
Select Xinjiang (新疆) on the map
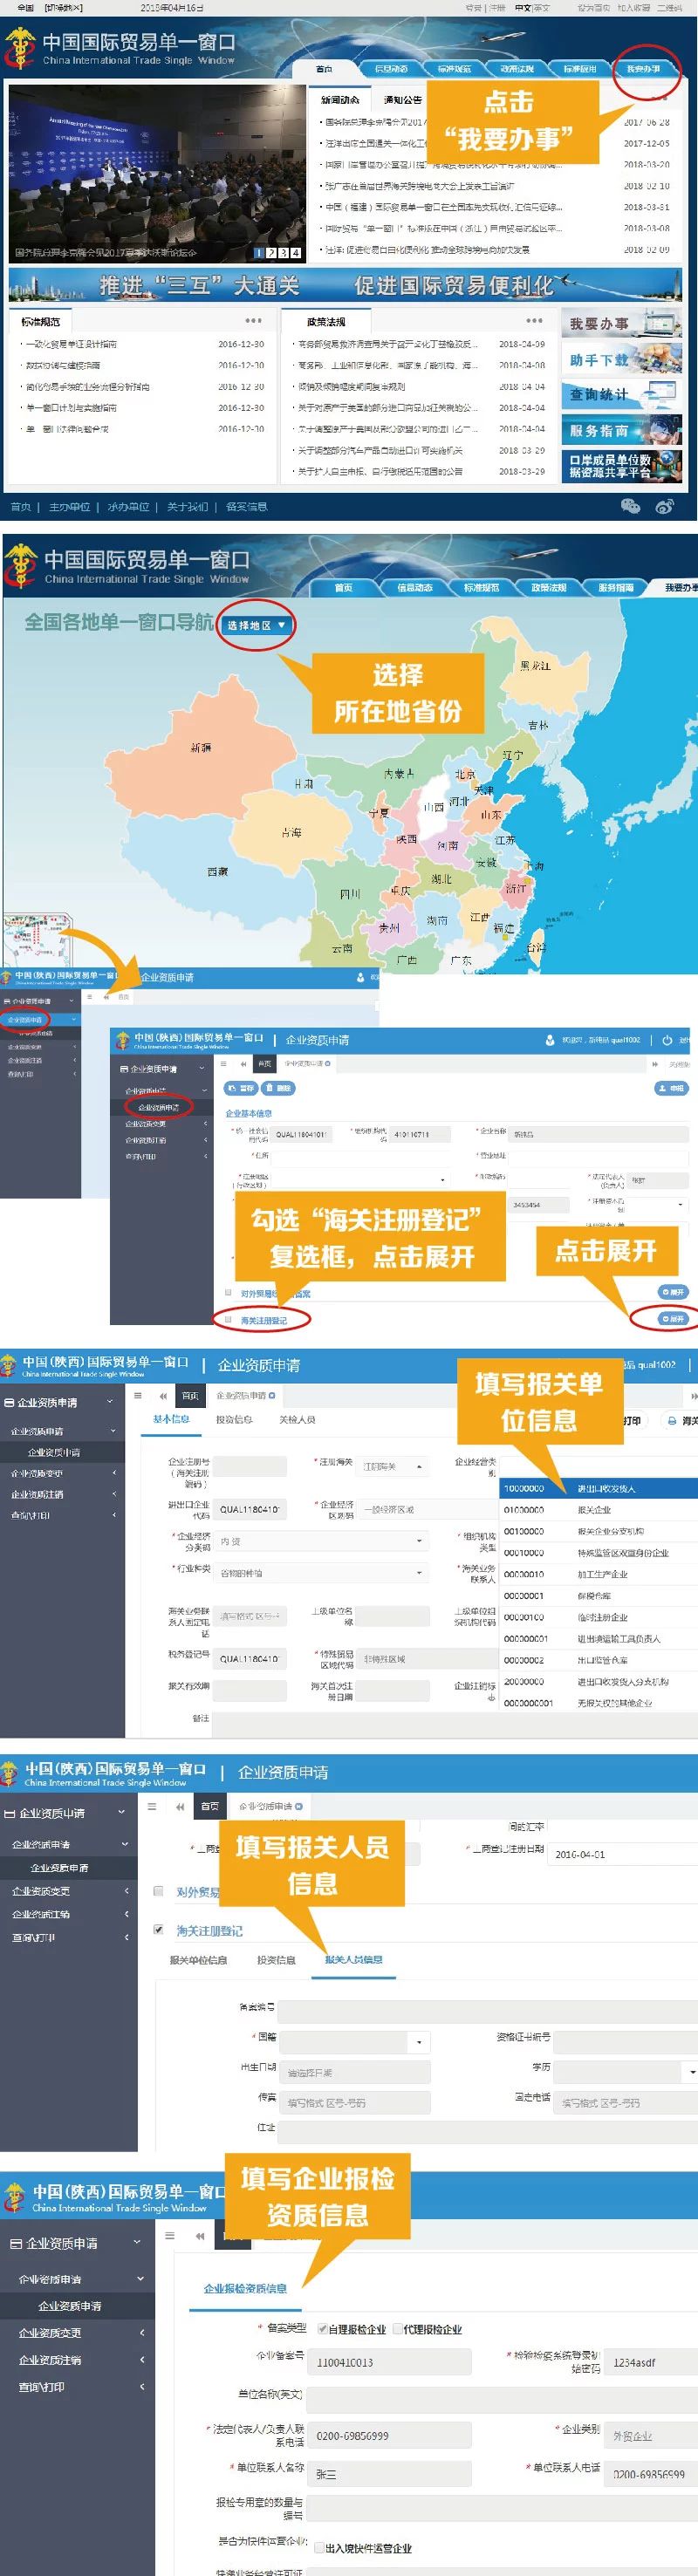tap(200, 747)
